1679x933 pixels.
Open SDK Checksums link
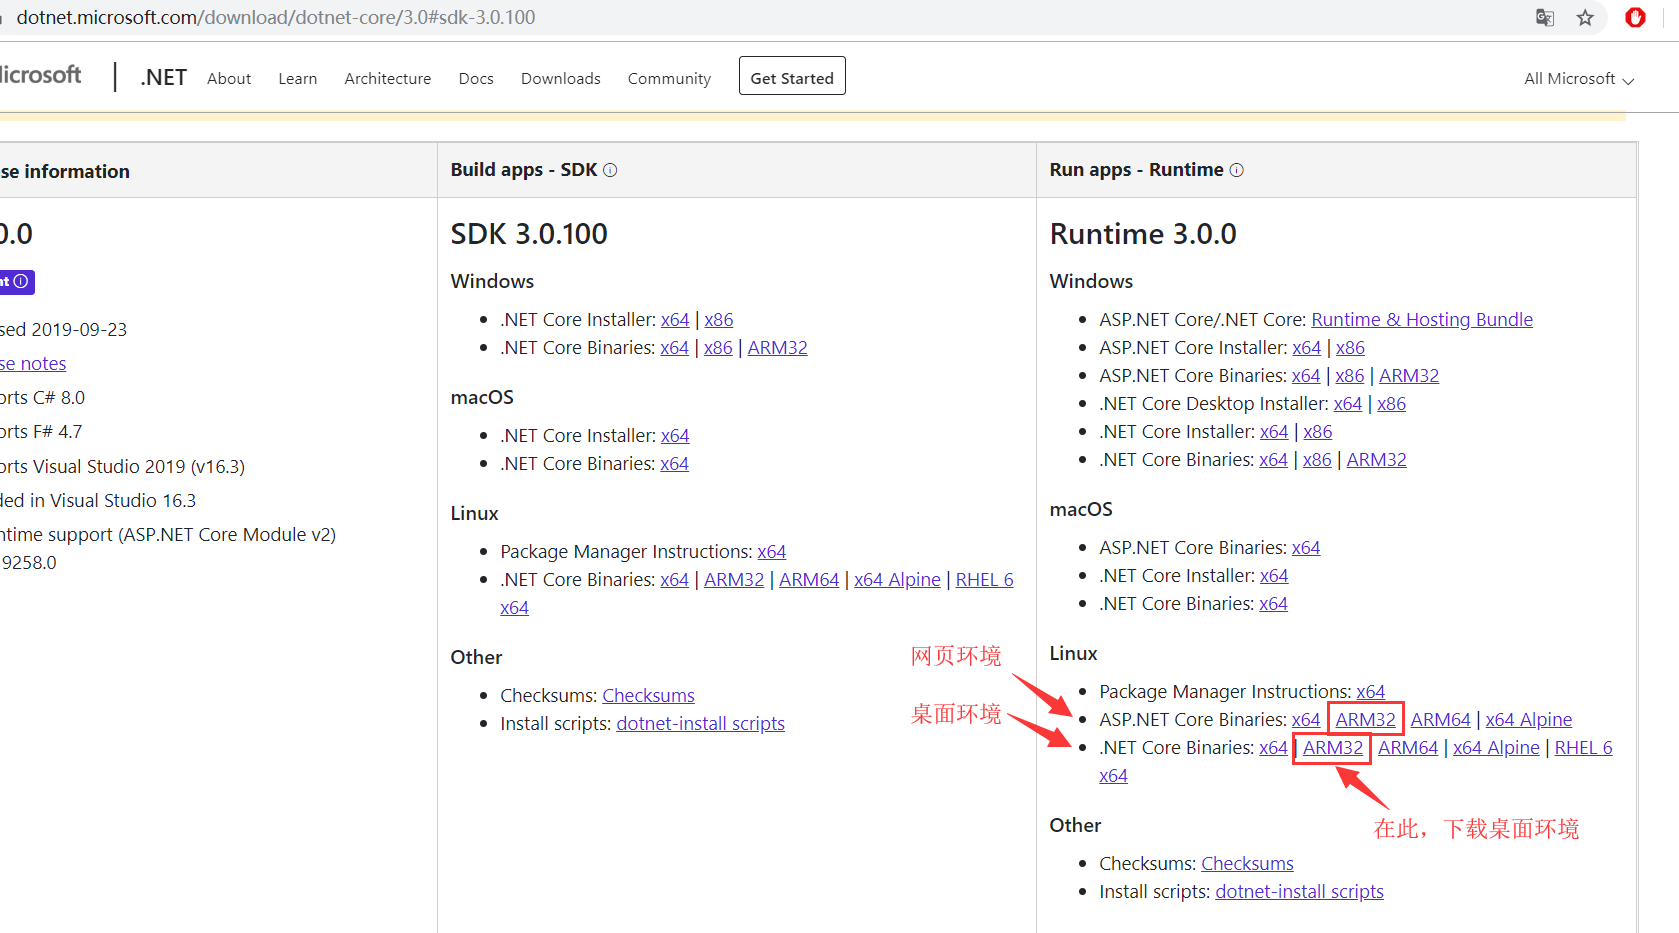tap(648, 696)
